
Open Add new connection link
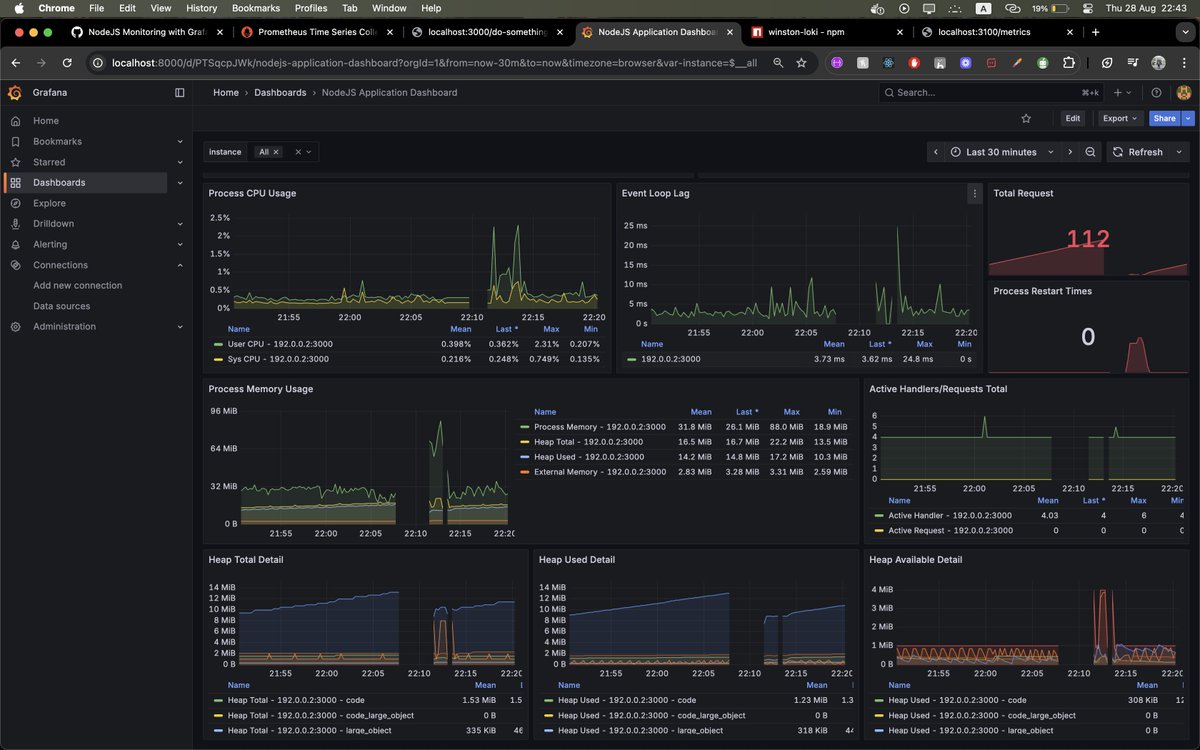pyautogui.click(x=78, y=285)
